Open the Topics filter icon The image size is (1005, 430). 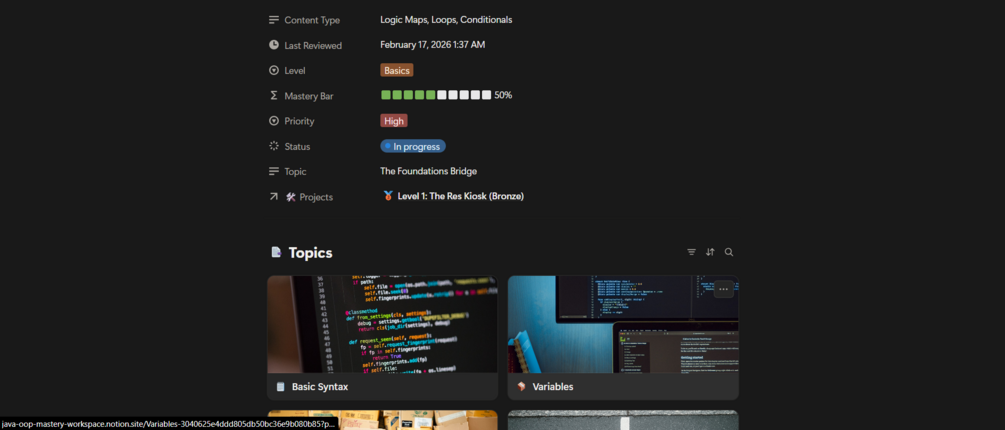(692, 252)
